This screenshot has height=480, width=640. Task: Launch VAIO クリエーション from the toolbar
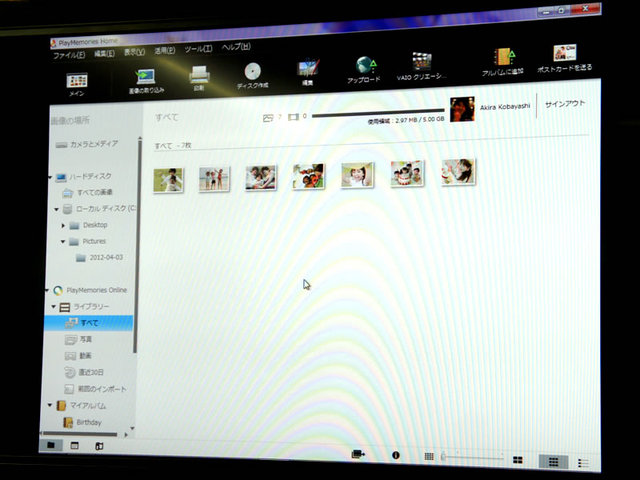(x=421, y=66)
